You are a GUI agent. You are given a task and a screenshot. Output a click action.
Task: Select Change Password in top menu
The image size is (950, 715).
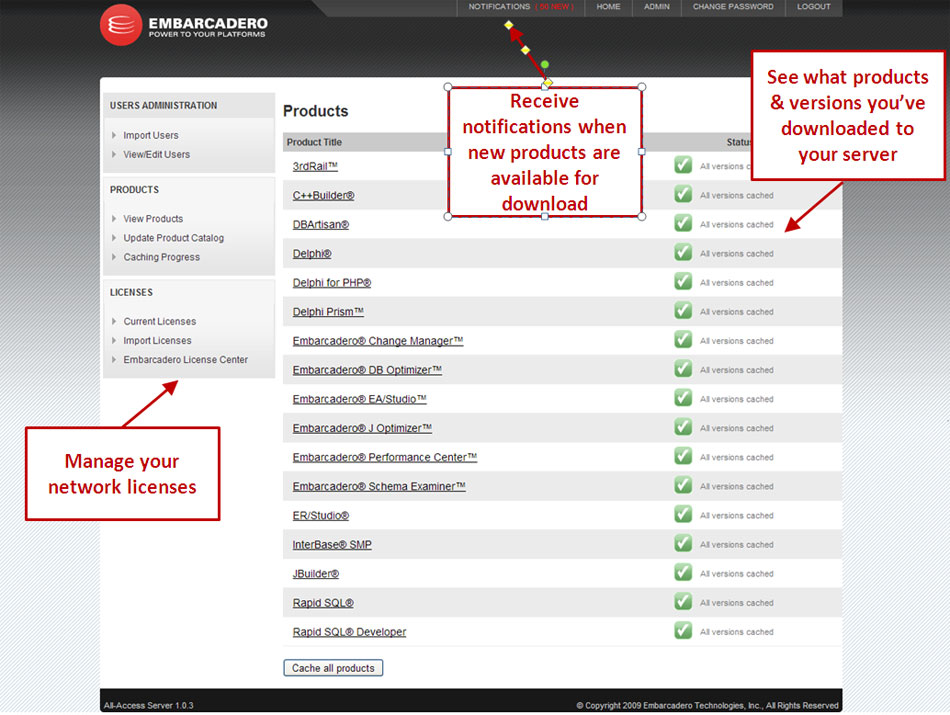(733, 7)
